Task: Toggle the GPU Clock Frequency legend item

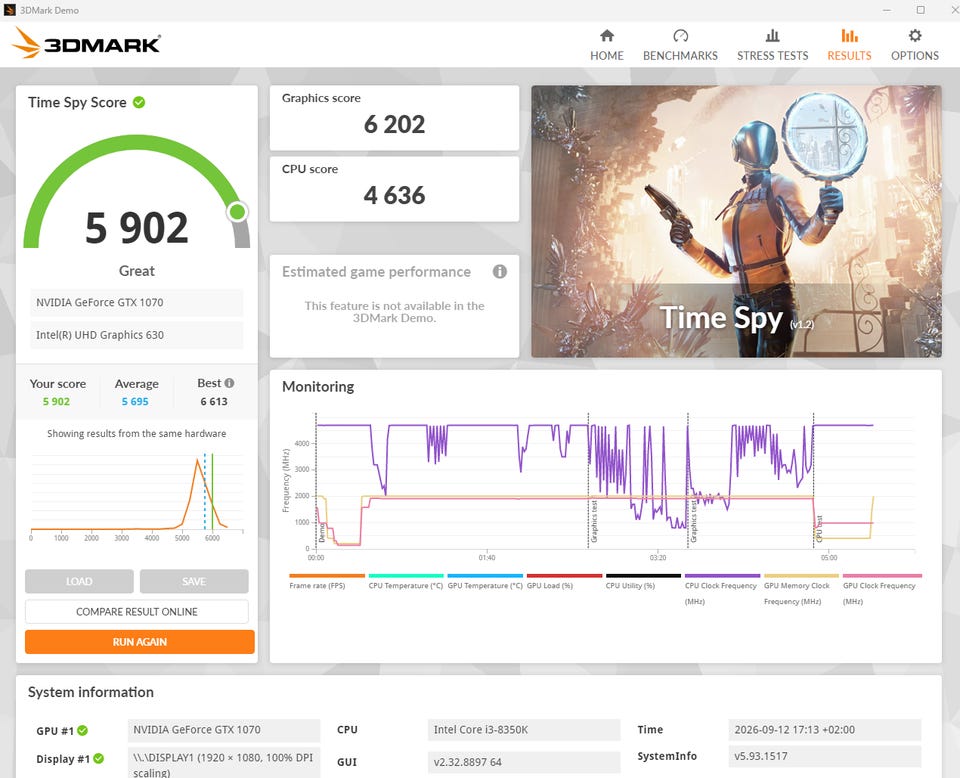Action: (x=880, y=589)
